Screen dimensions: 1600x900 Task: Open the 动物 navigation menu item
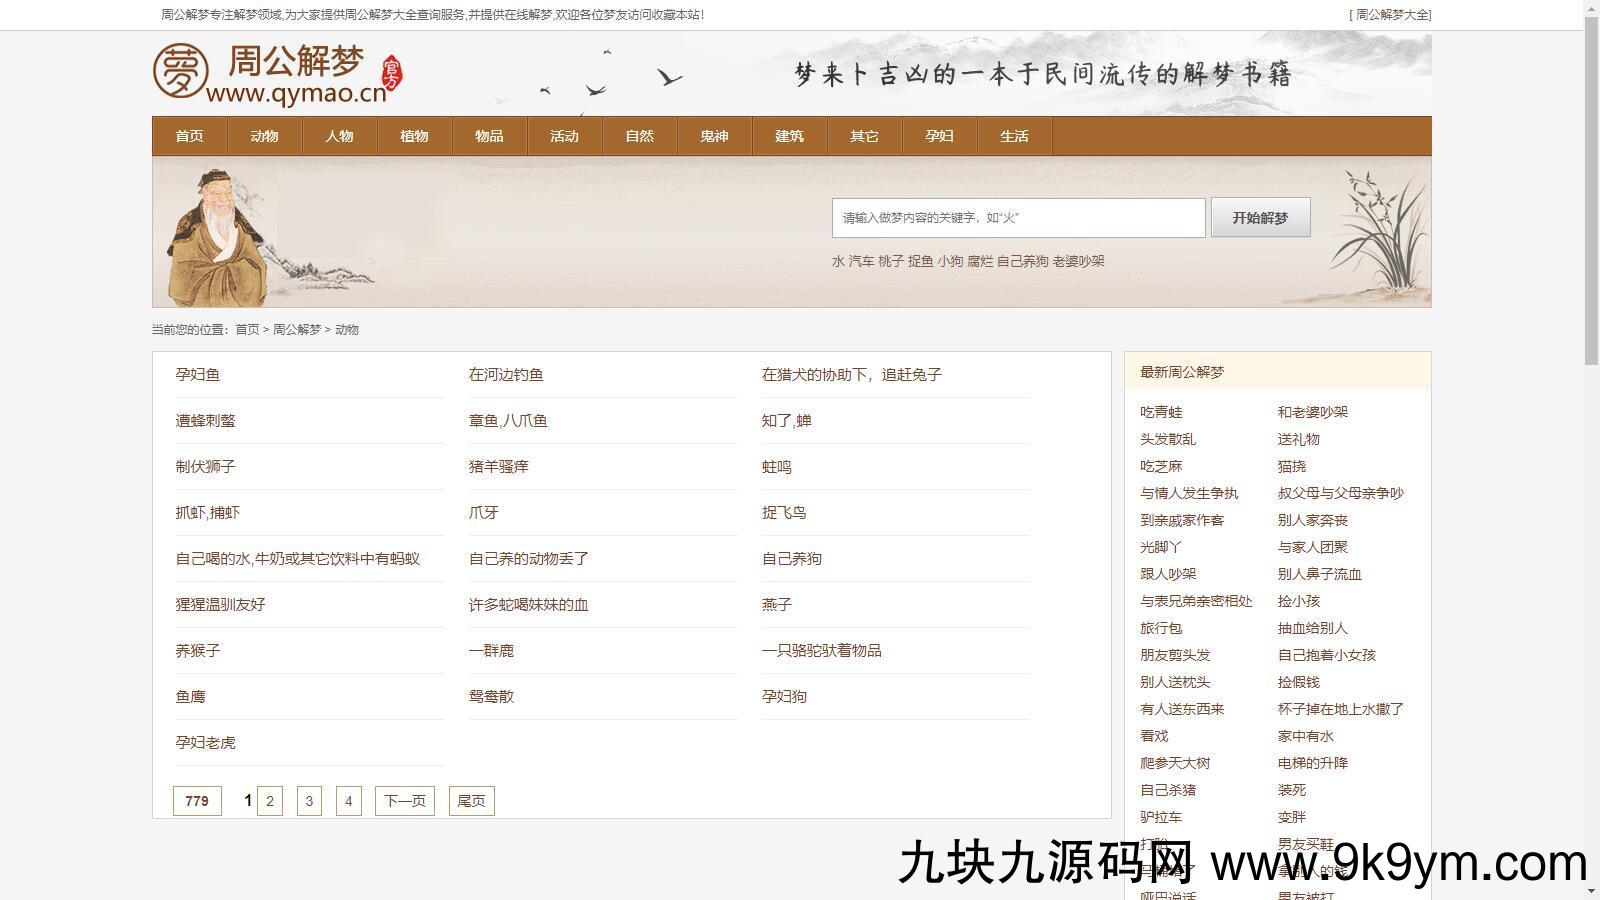tap(264, 136)
